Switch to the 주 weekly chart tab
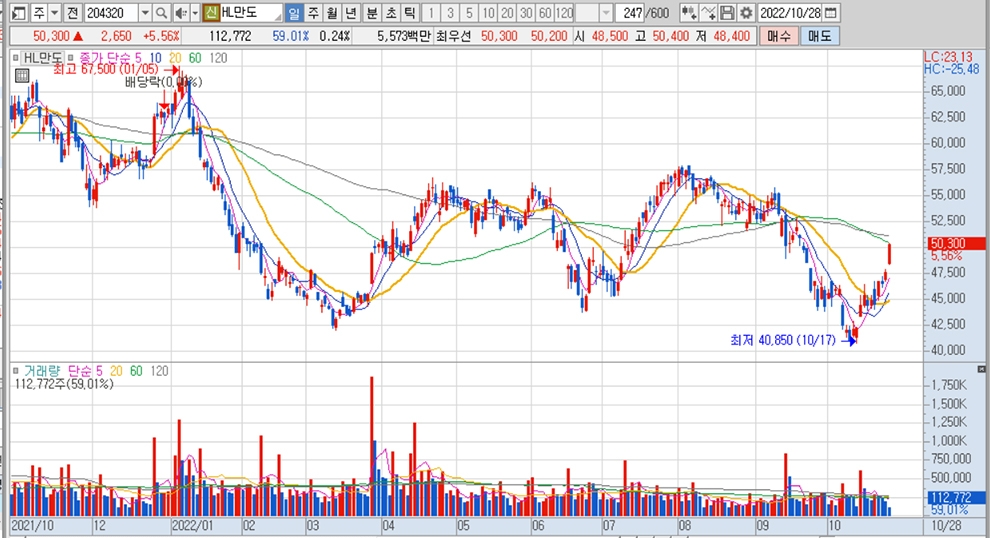 (x=313, y=13)
